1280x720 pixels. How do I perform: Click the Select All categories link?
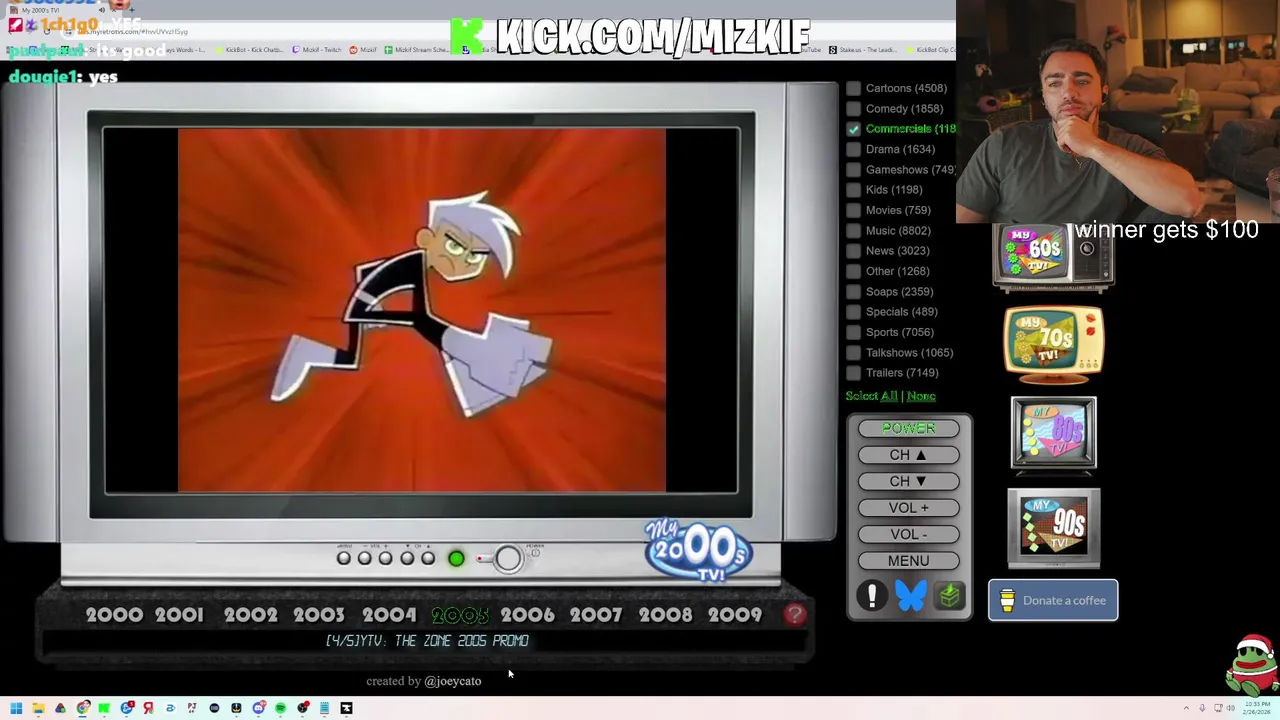(871, 396)
